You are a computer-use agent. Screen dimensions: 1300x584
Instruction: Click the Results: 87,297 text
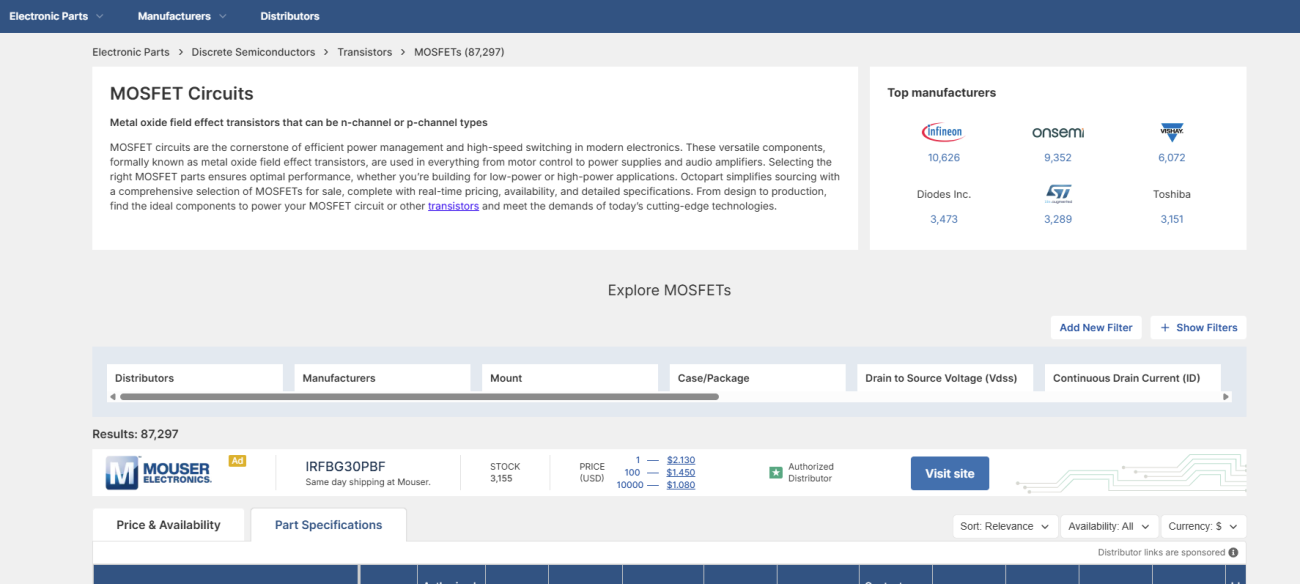pyautogui.click(x=135, y=434)
